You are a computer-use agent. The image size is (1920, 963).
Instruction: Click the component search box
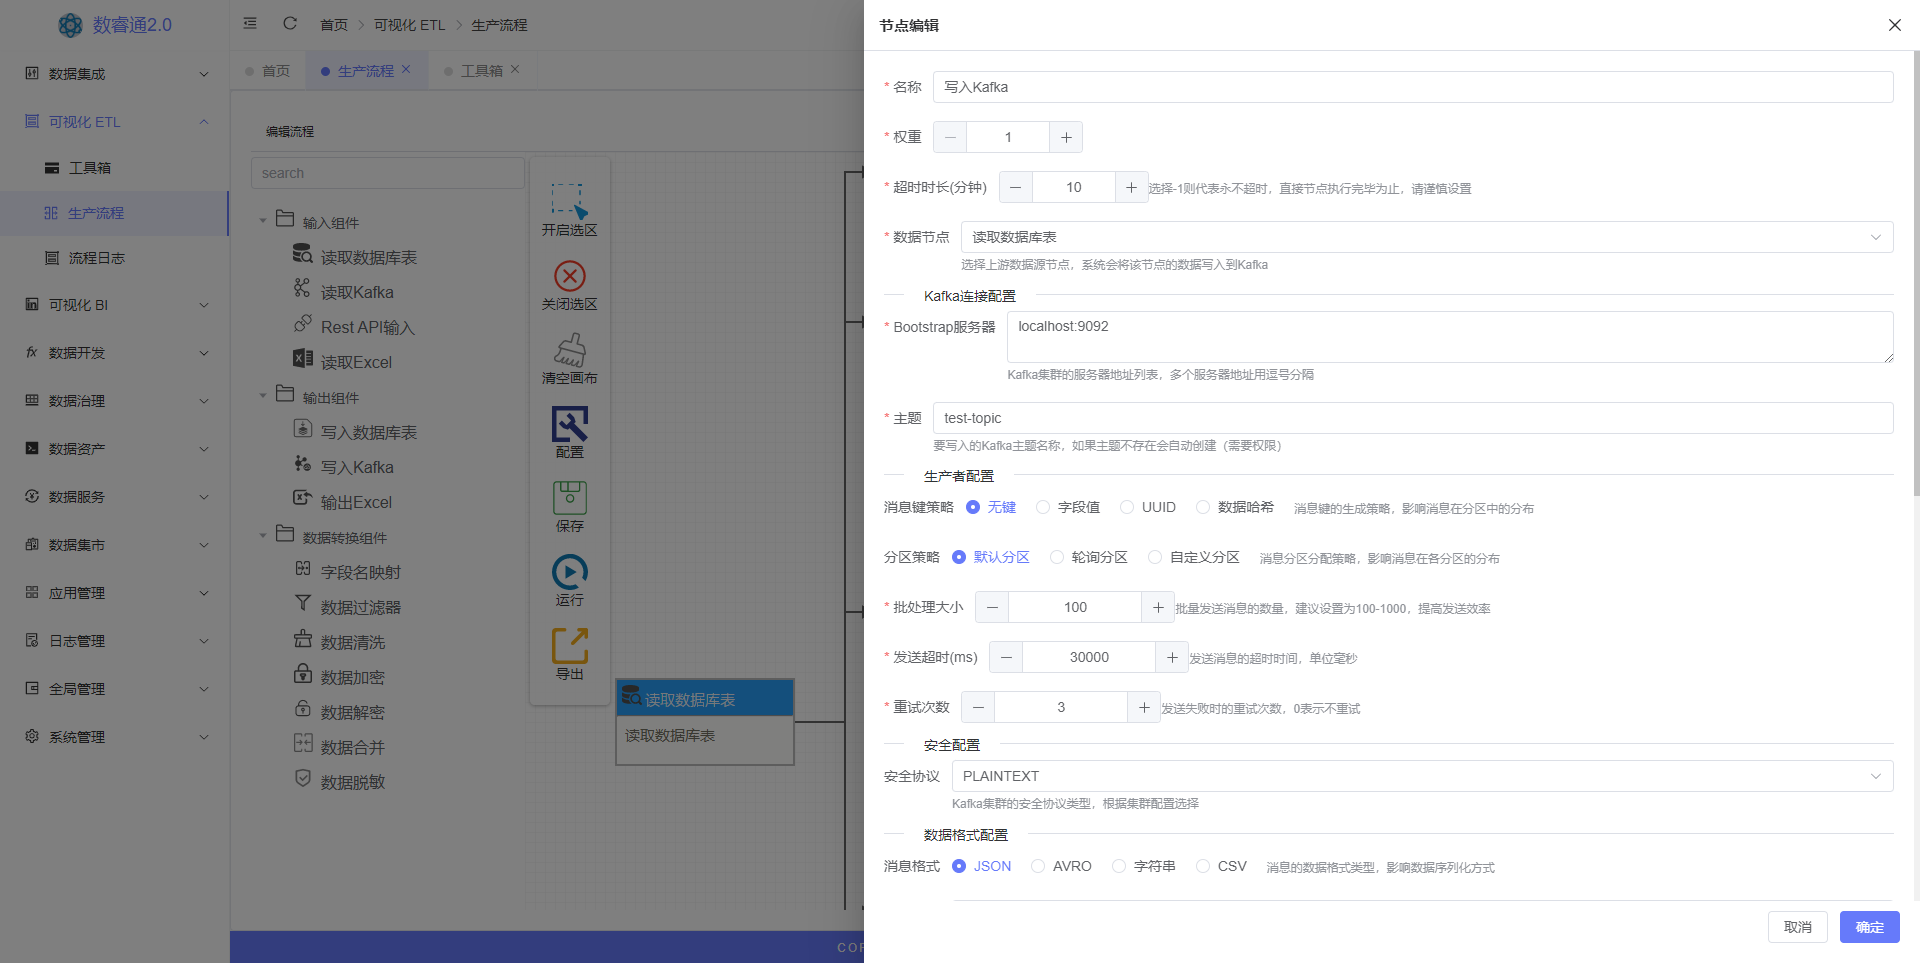click(388, 173)
